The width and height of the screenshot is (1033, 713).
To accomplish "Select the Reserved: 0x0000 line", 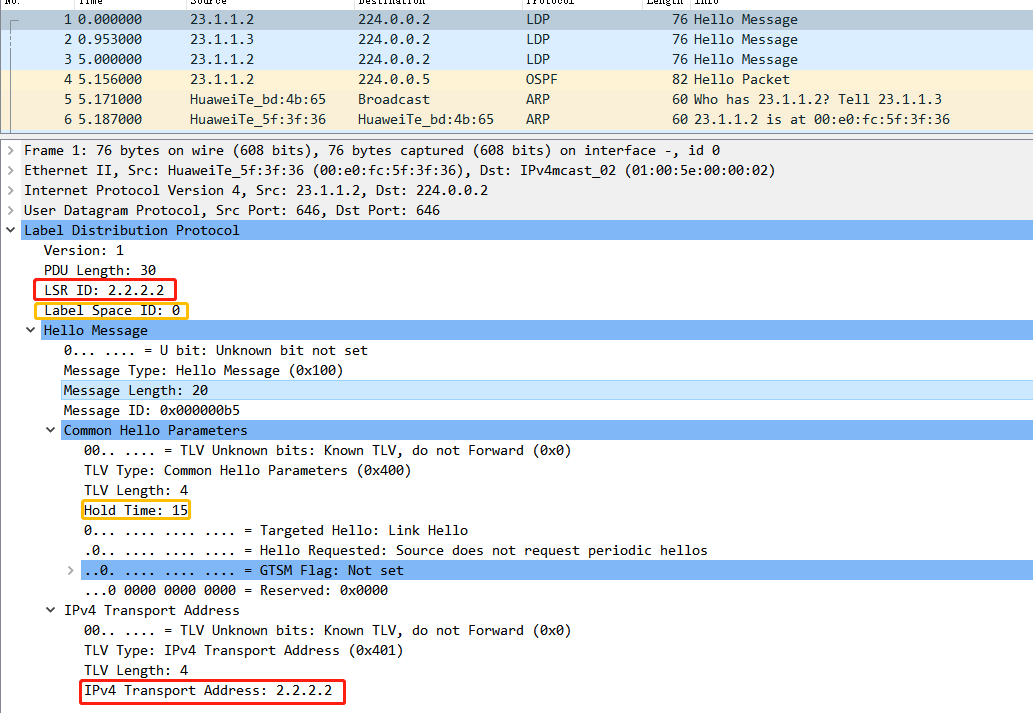I will point(236,590).
